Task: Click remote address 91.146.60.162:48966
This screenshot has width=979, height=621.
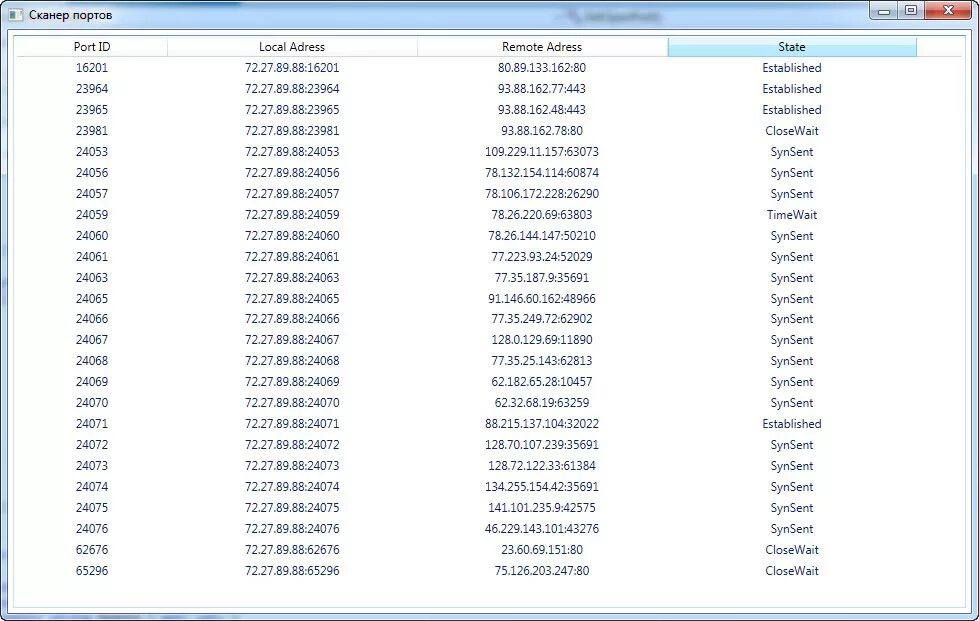Action: point(542,298)
